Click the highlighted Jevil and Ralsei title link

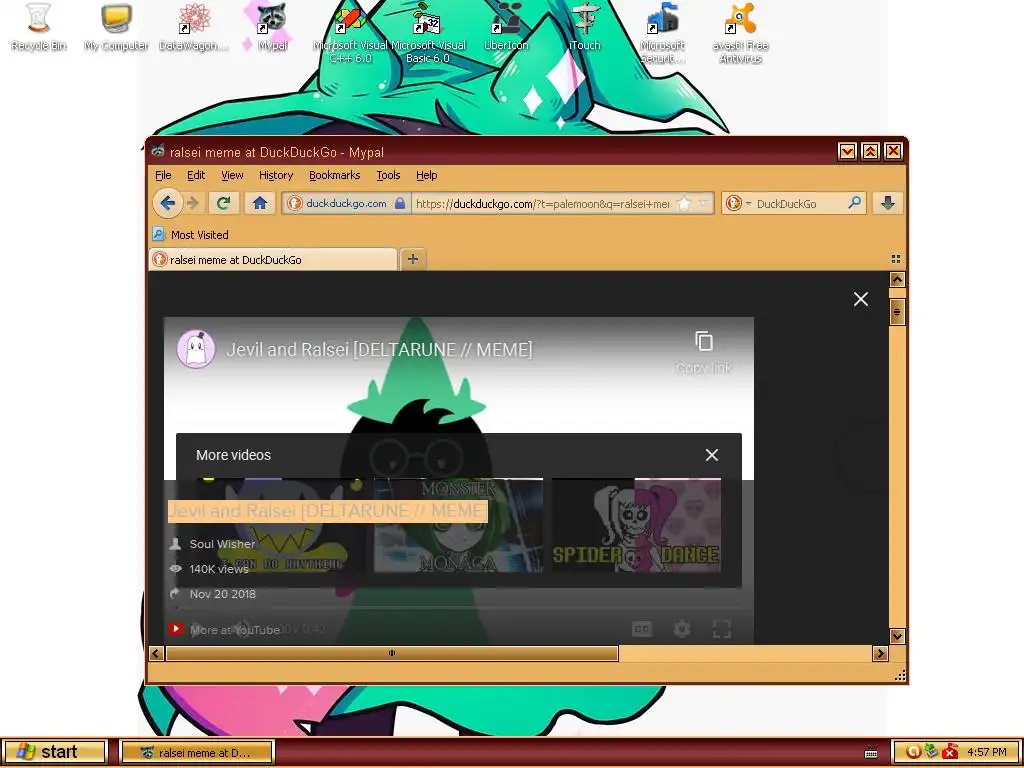[x=328, y=511]
